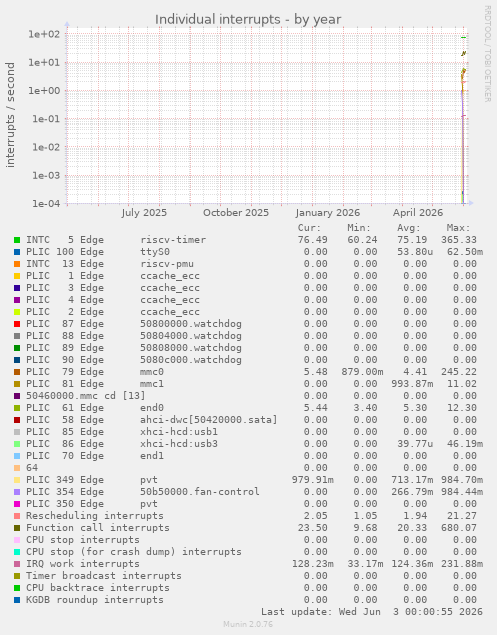Click the graph title Individual interrupts - by year
497x635 pixels.
(248, 19)
